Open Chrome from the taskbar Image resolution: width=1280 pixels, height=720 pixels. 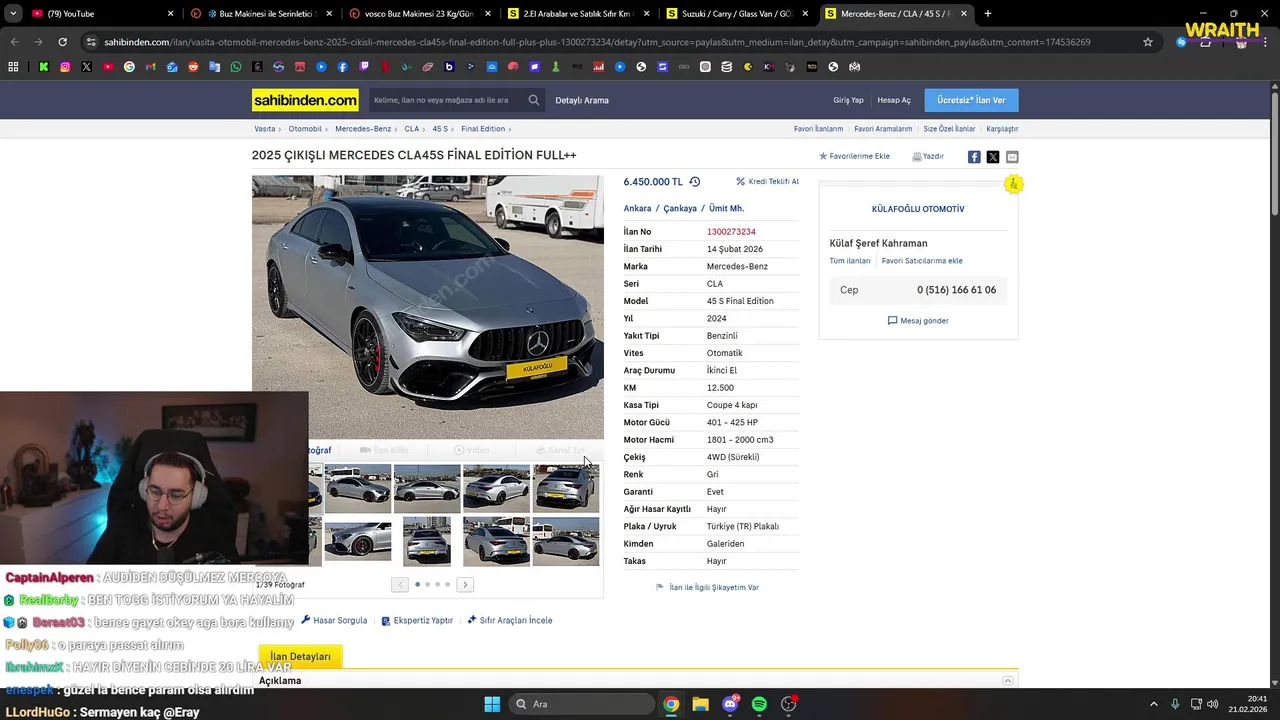pyautogui.click(x=671, y=704)
